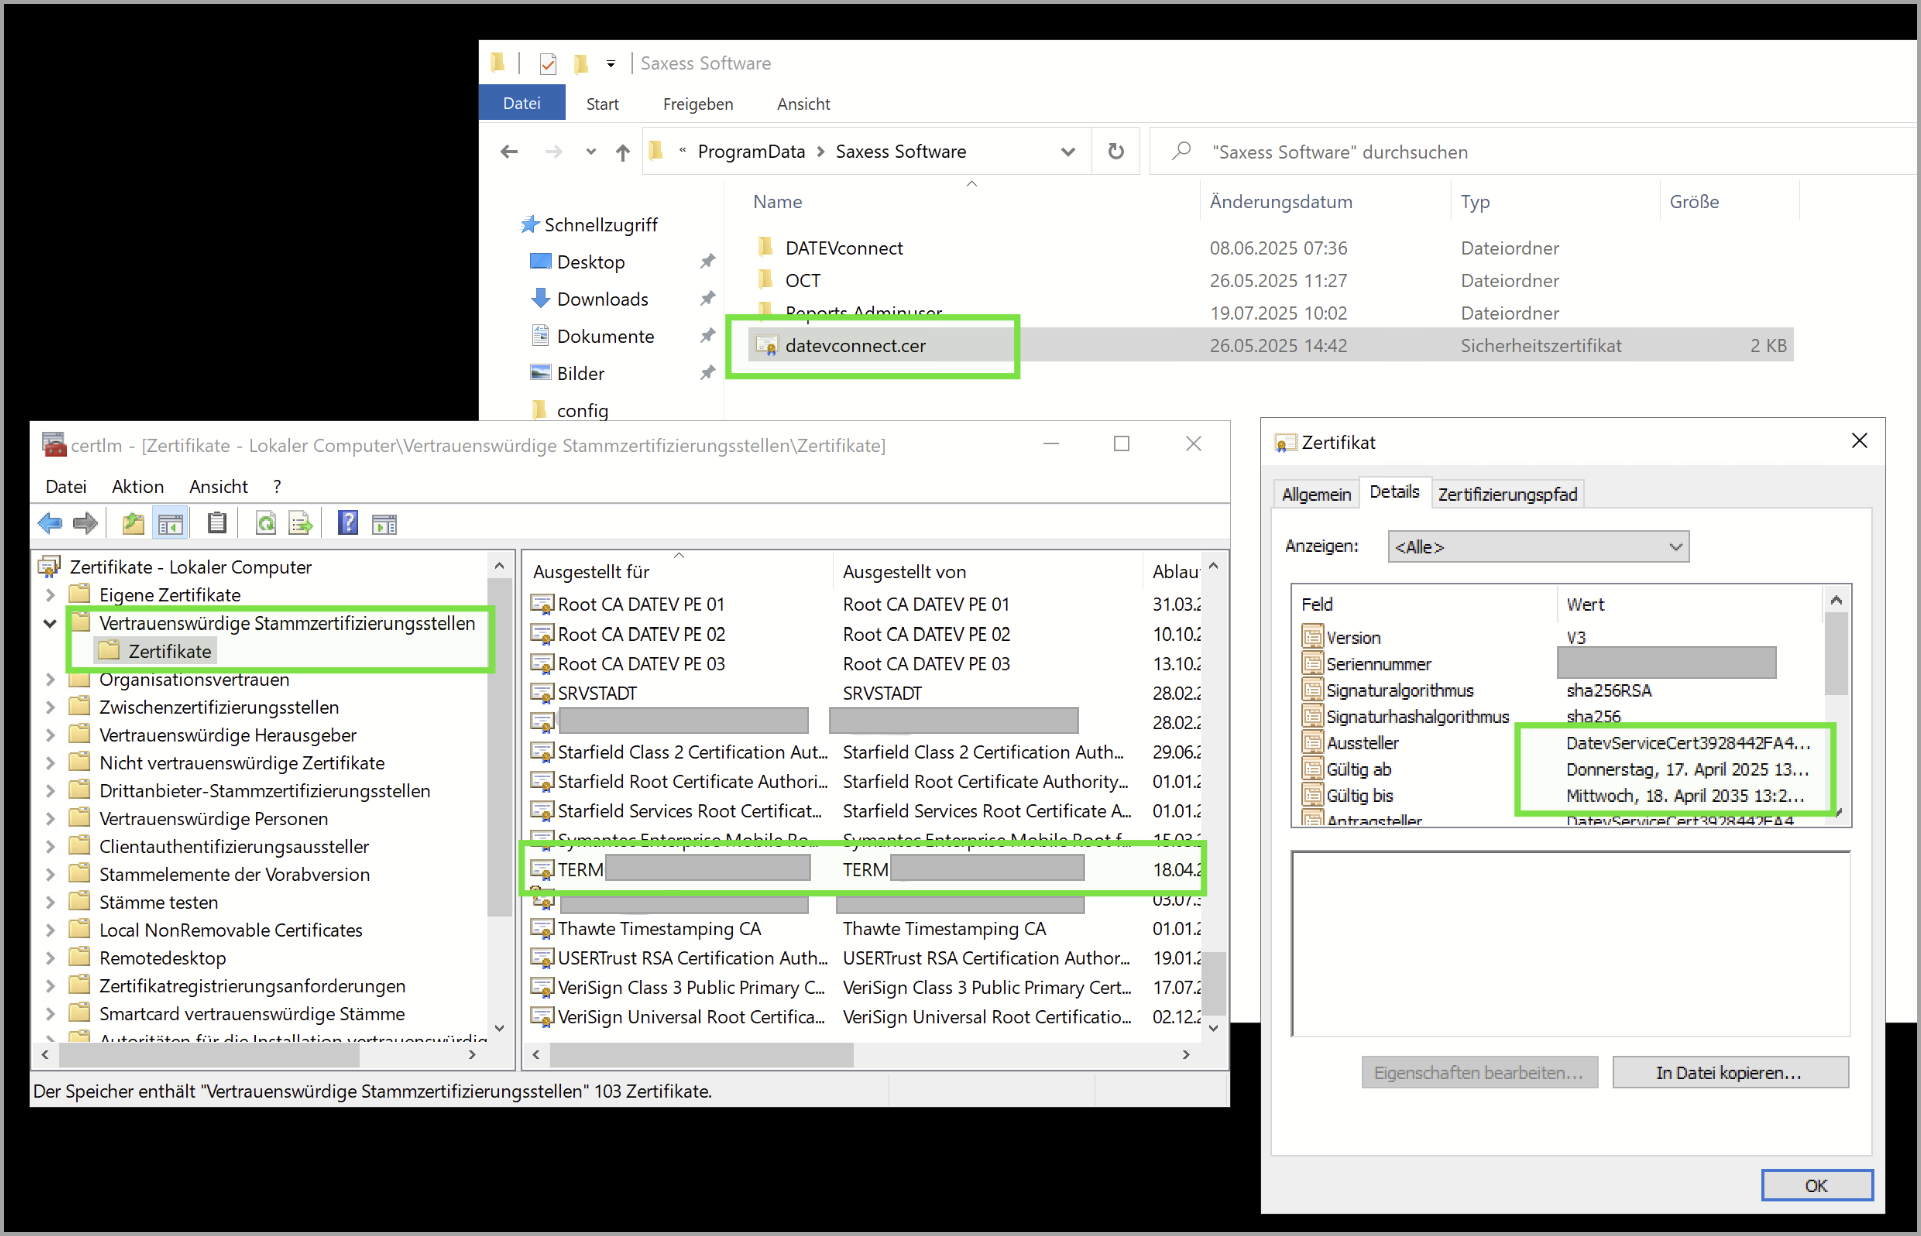Open the Explorer address bar history dropdown

[x=1067, y=151]
